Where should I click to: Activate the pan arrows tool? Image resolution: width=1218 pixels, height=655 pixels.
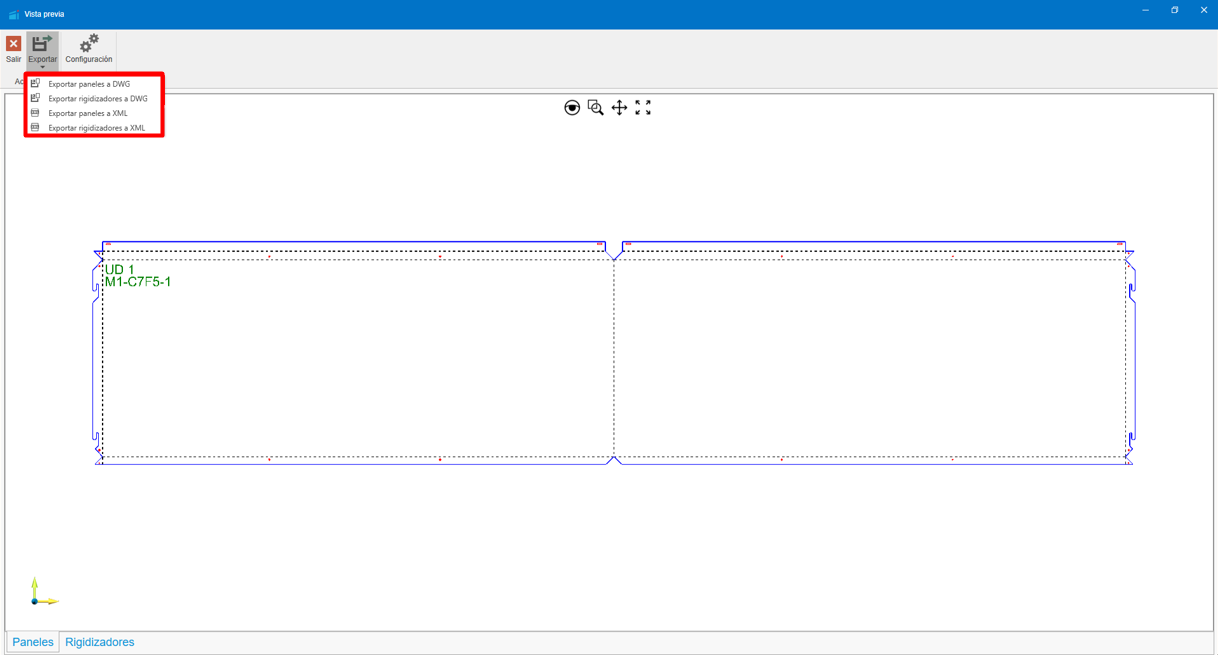point(619,108)
